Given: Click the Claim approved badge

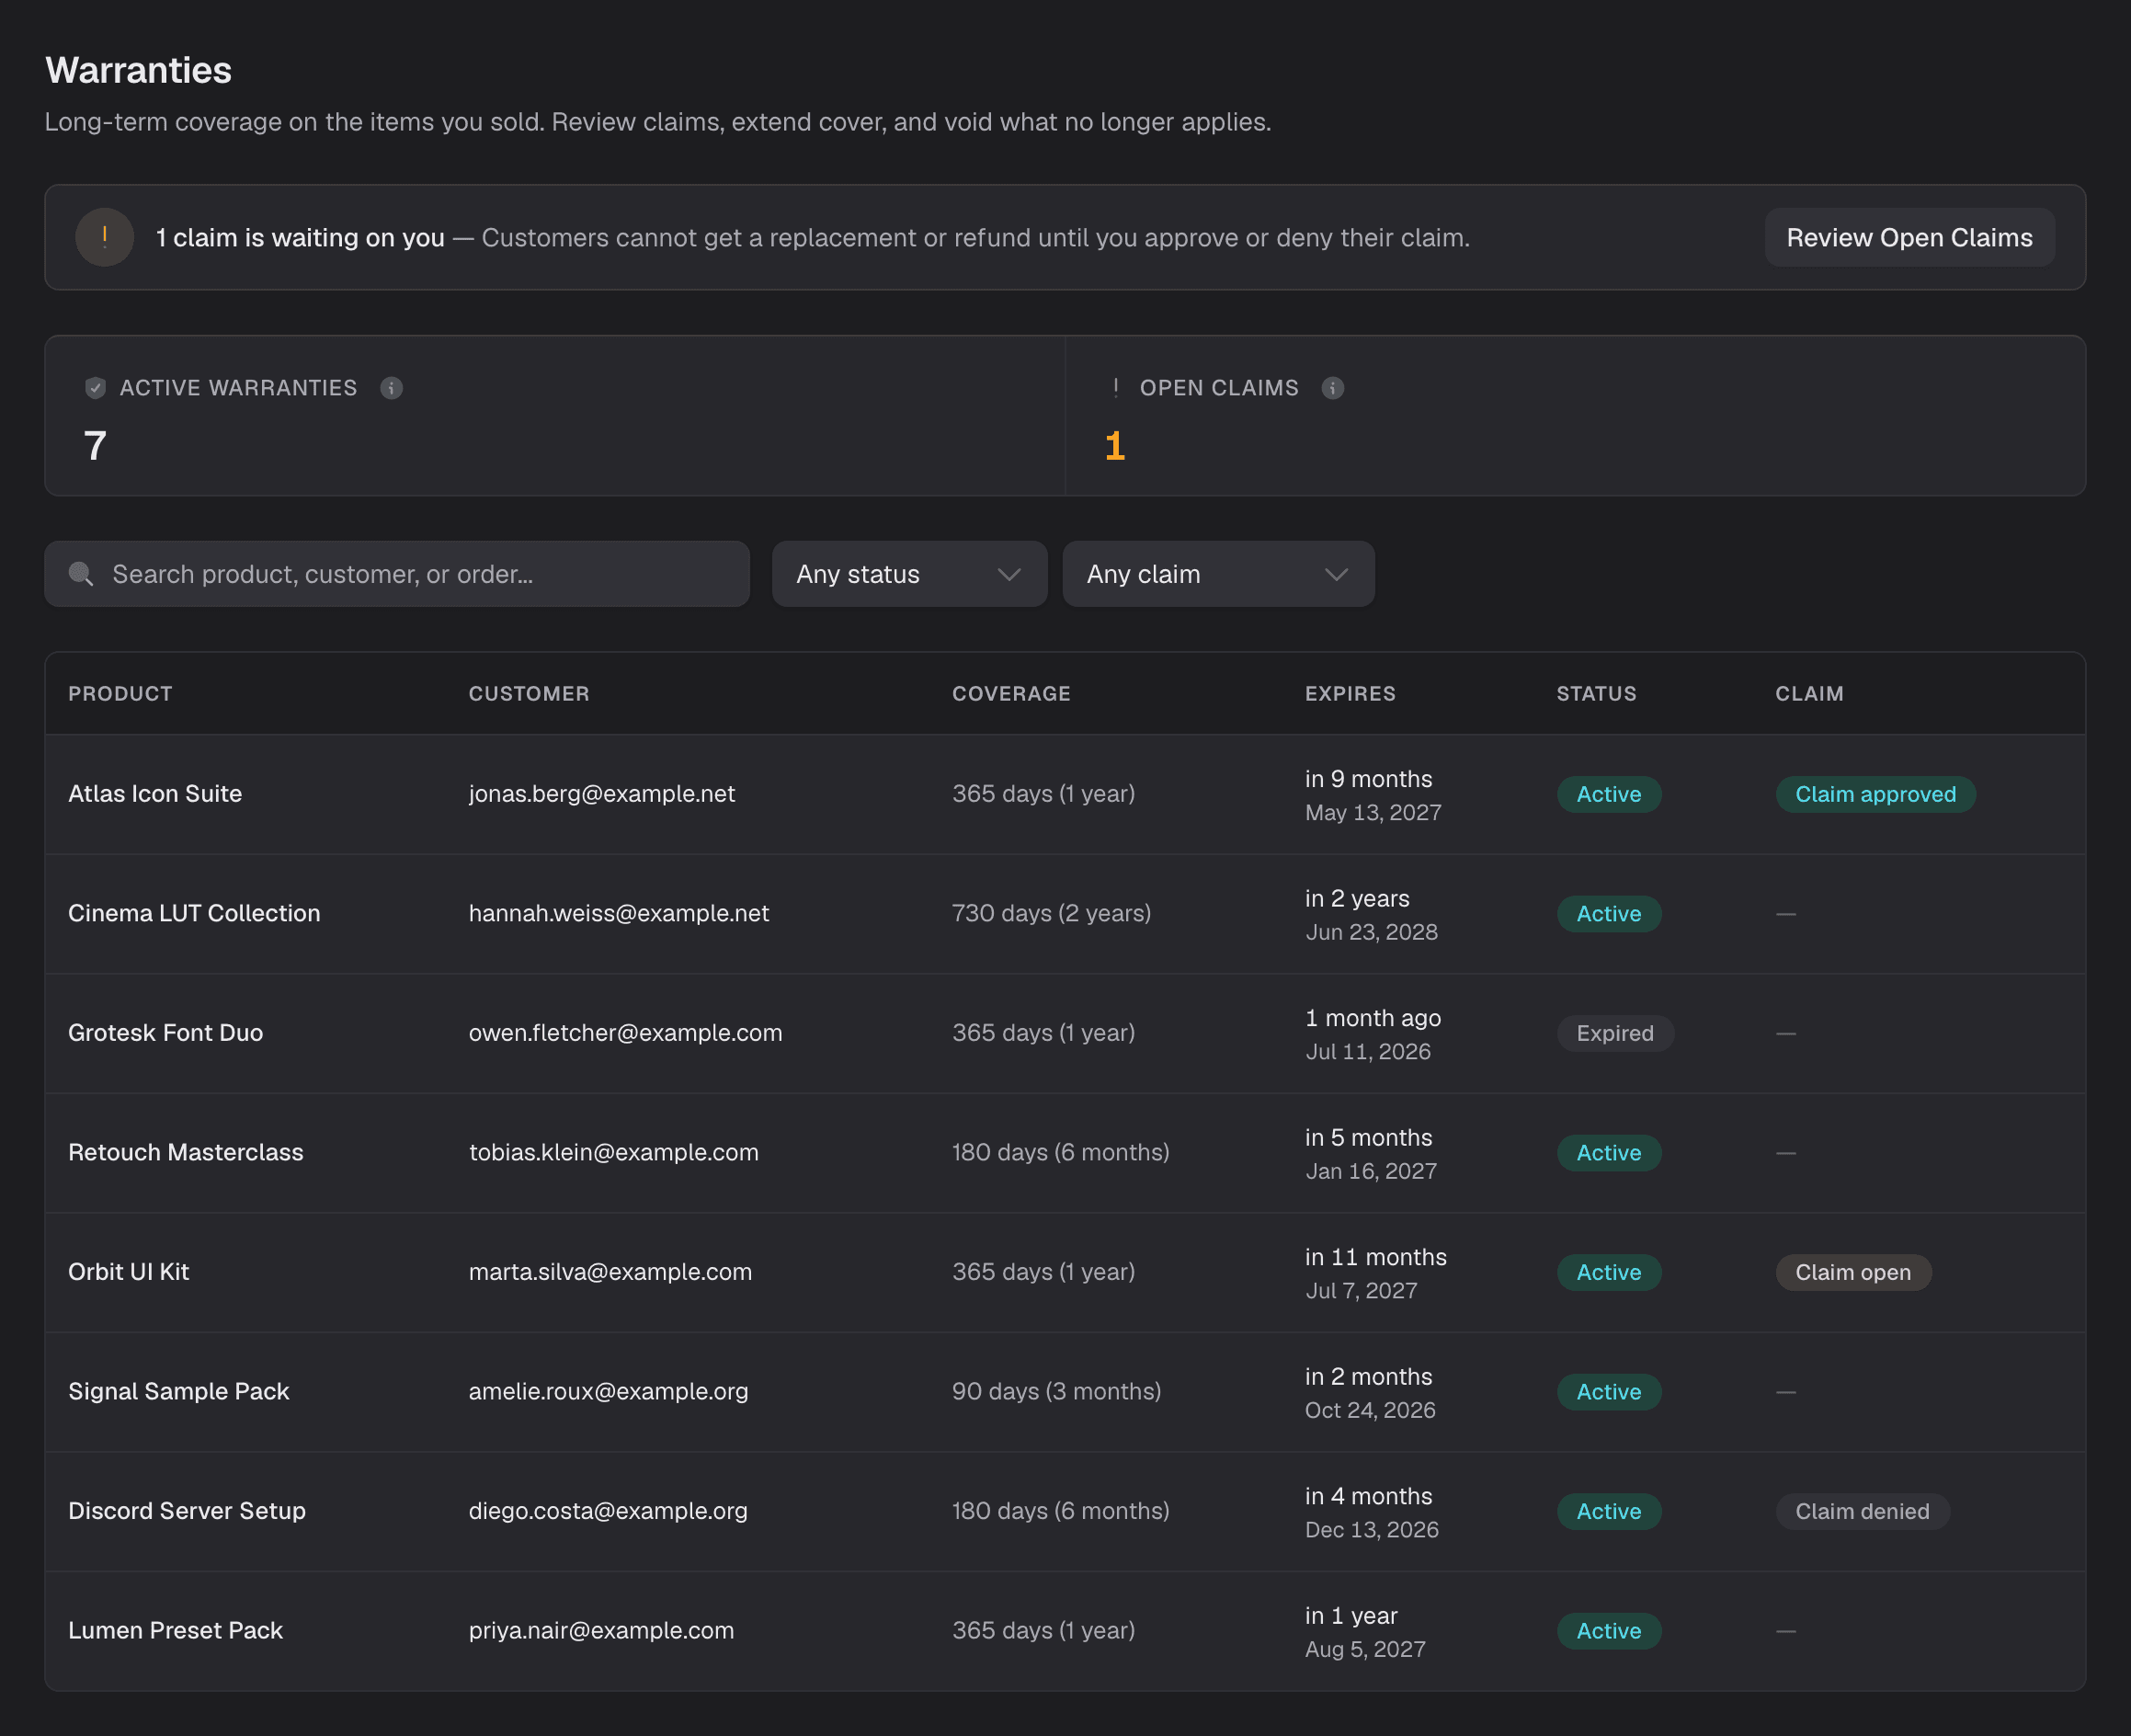Looking at the screenshot, I should (1875, 794).
